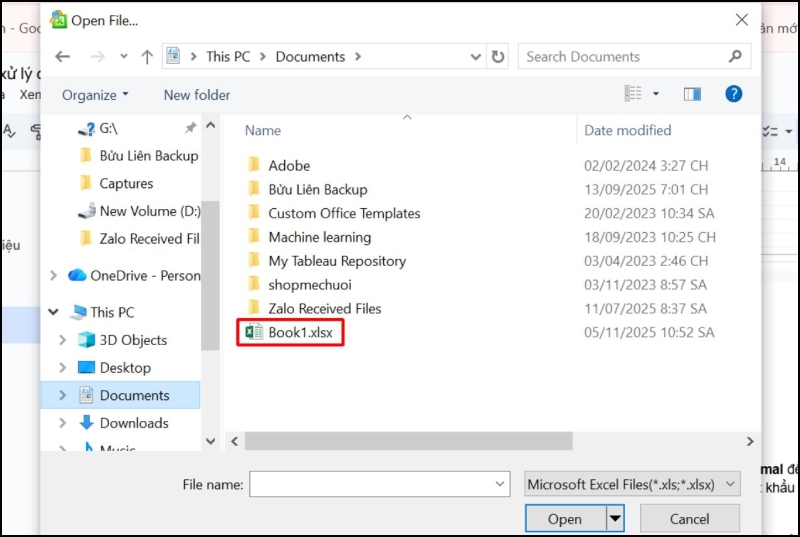Select Desktop in the tree
Image resolution: width=800 pixels, height=537 pixels.
[x=114, y=368]
